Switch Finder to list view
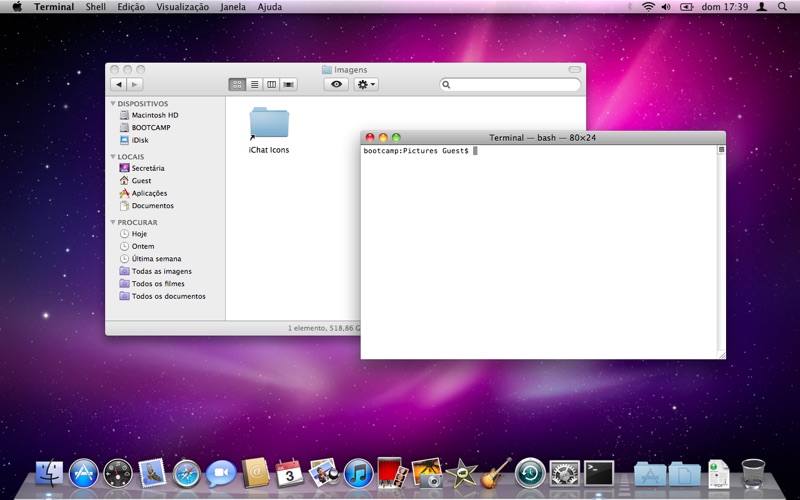The width and height of the screenshot is (800, 500). coord(254,85)
